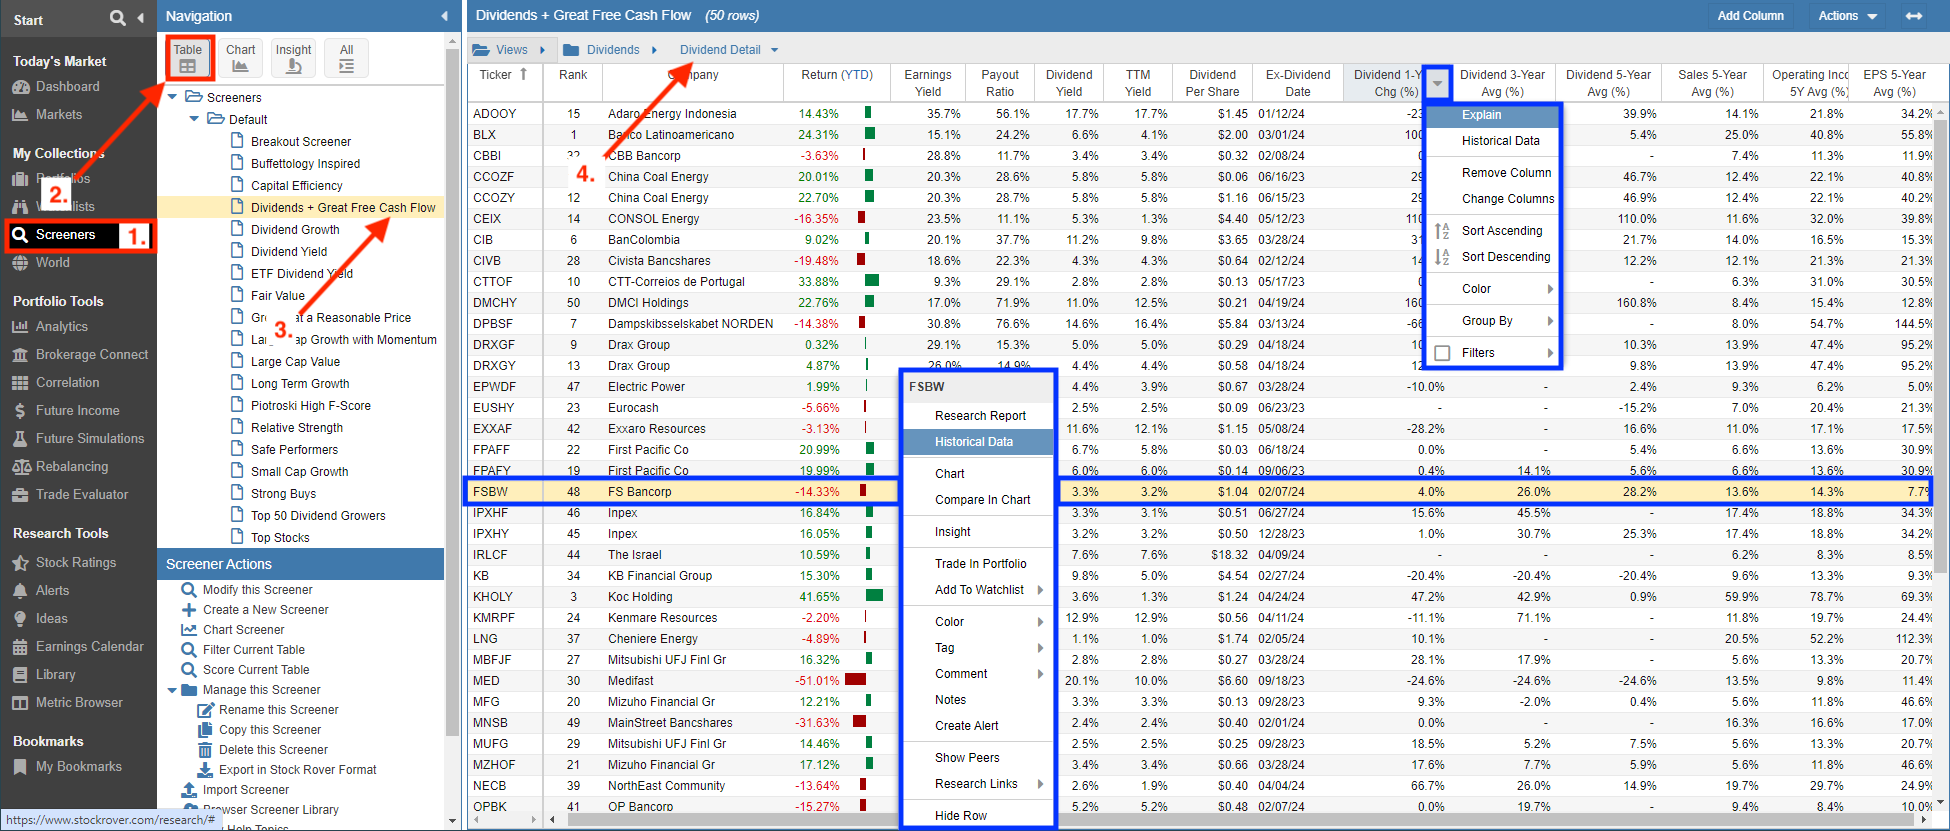
Task: Open Research Report for FSBW
Action: click(979, 416)
